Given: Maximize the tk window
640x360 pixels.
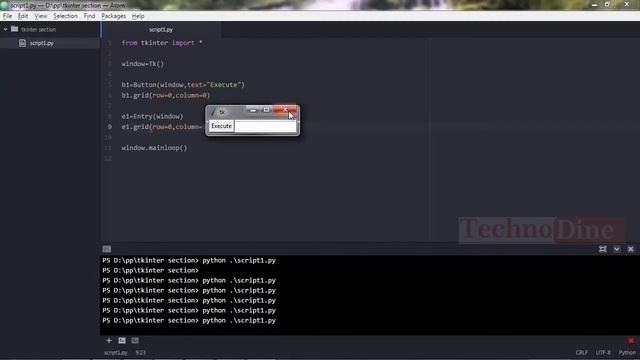Looking at the screenshot, I should 266,110.
